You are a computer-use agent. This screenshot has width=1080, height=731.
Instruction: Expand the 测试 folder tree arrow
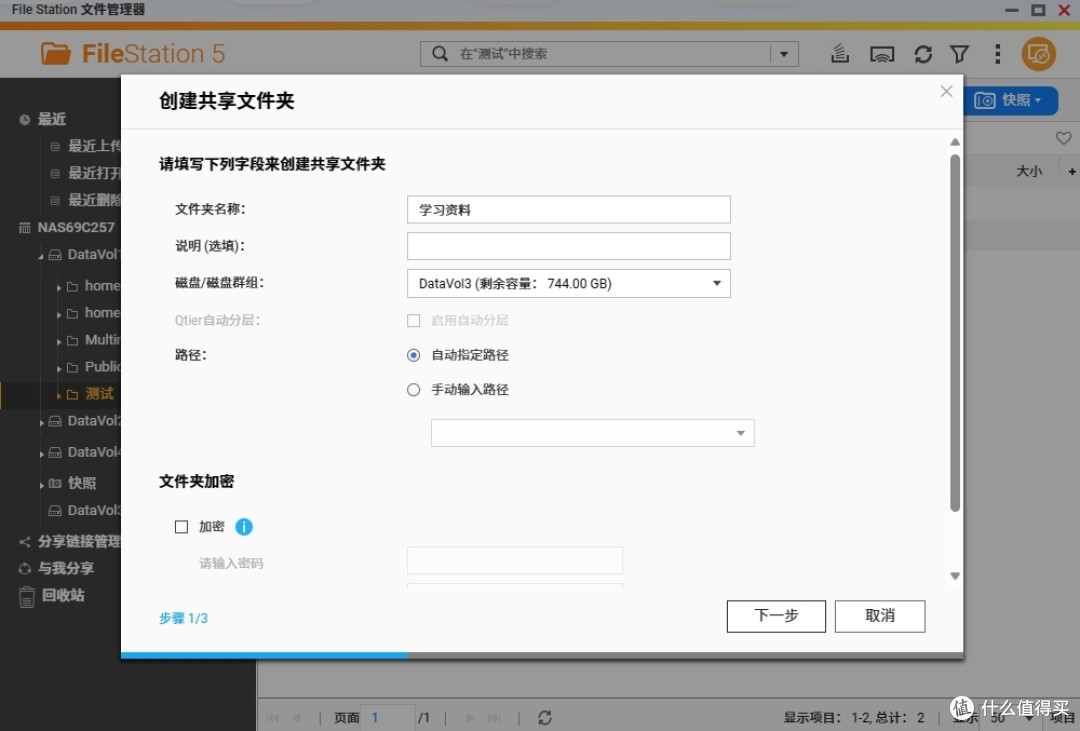pyautogui.click(x=59, y=395)
